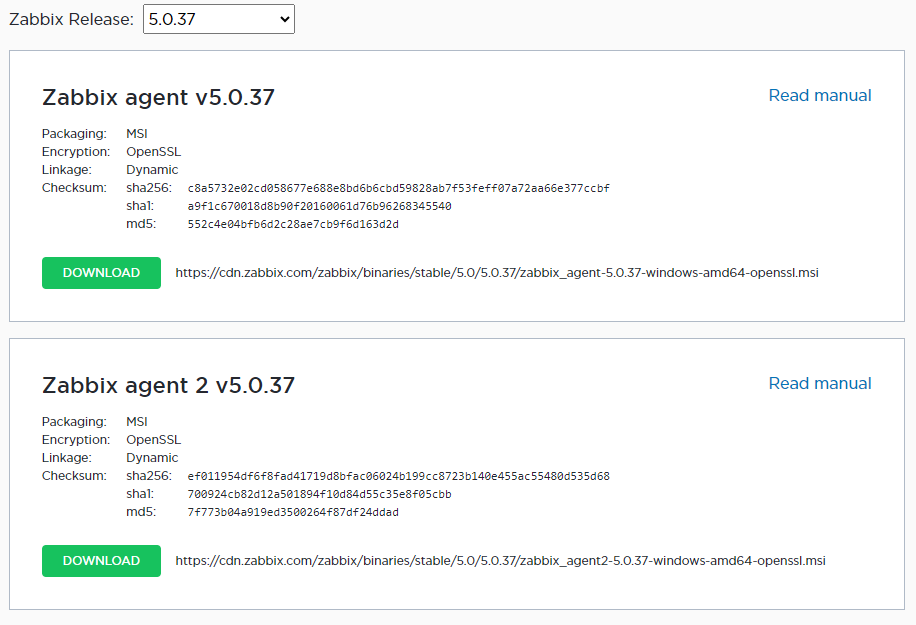The image size is (916, 625).
Task: Select sha1 checksum 700924cb82d12a501894f10d84d55c35e8f05cbb
Action: point(320,494)
